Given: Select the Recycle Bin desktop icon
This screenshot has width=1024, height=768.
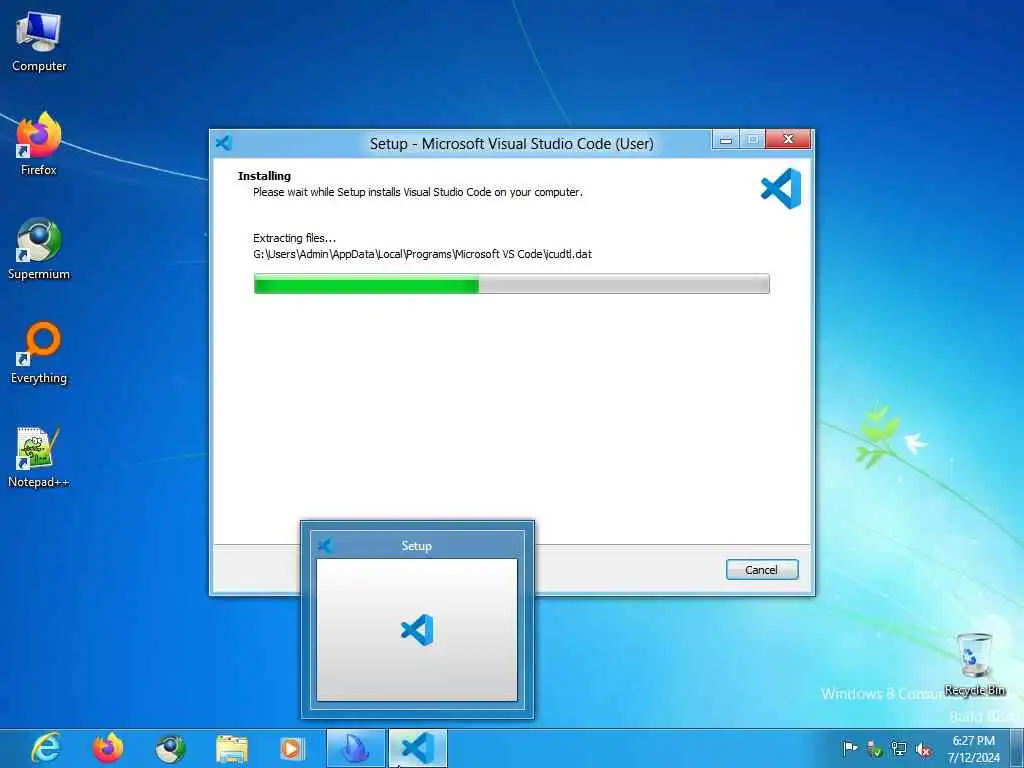Looking at the screenshot, I should point(974,665).
